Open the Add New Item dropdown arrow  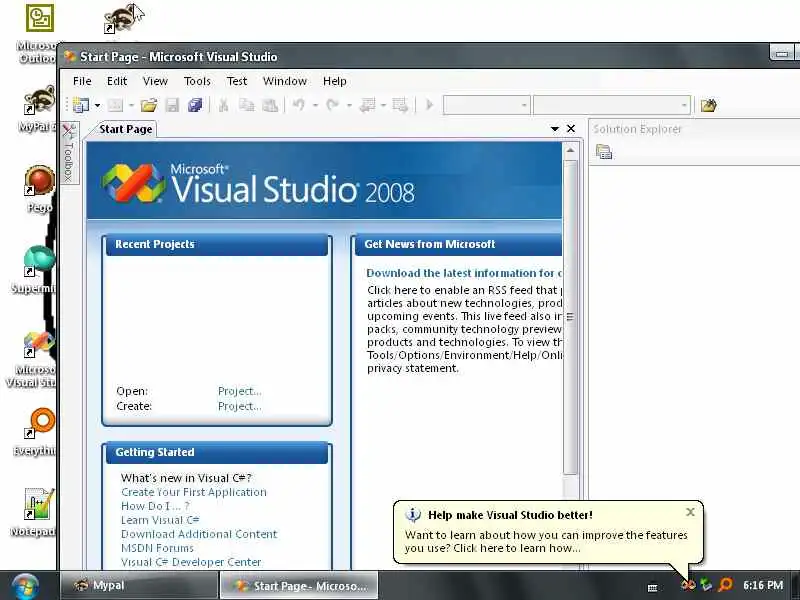(131, 106)
